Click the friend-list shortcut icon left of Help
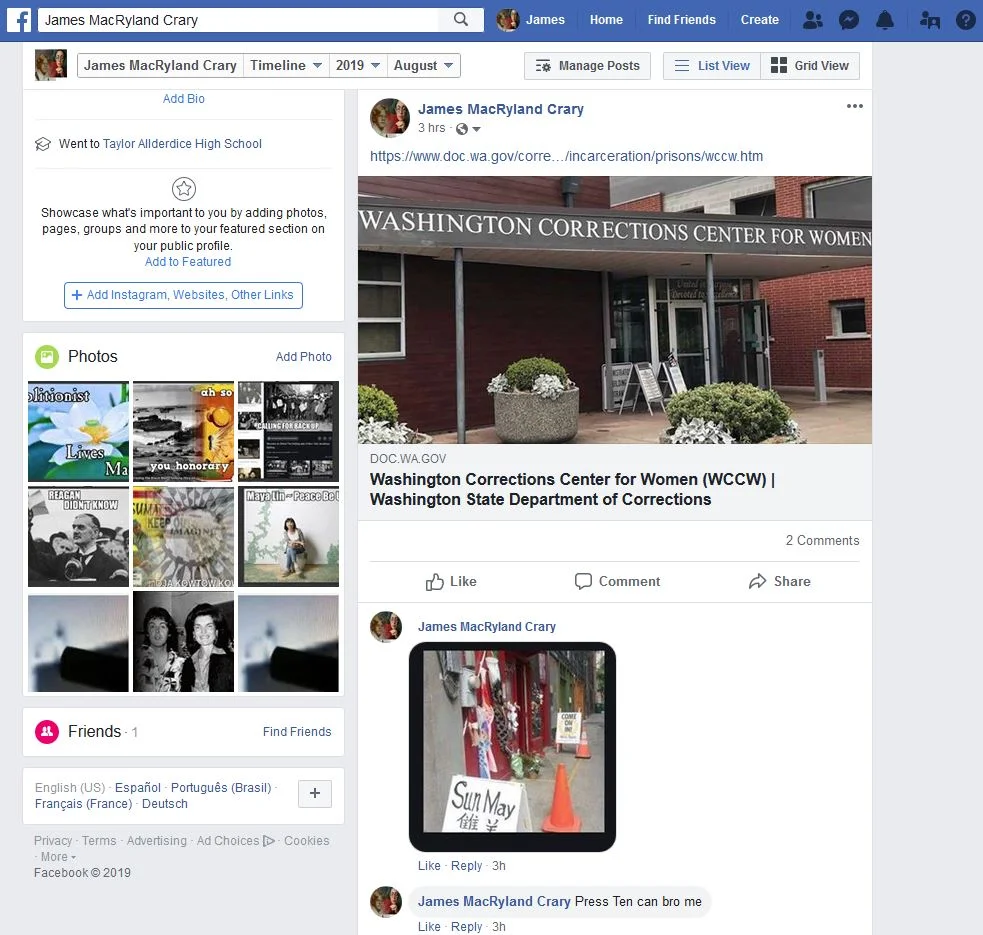983x935 pixels. point(930,20)
